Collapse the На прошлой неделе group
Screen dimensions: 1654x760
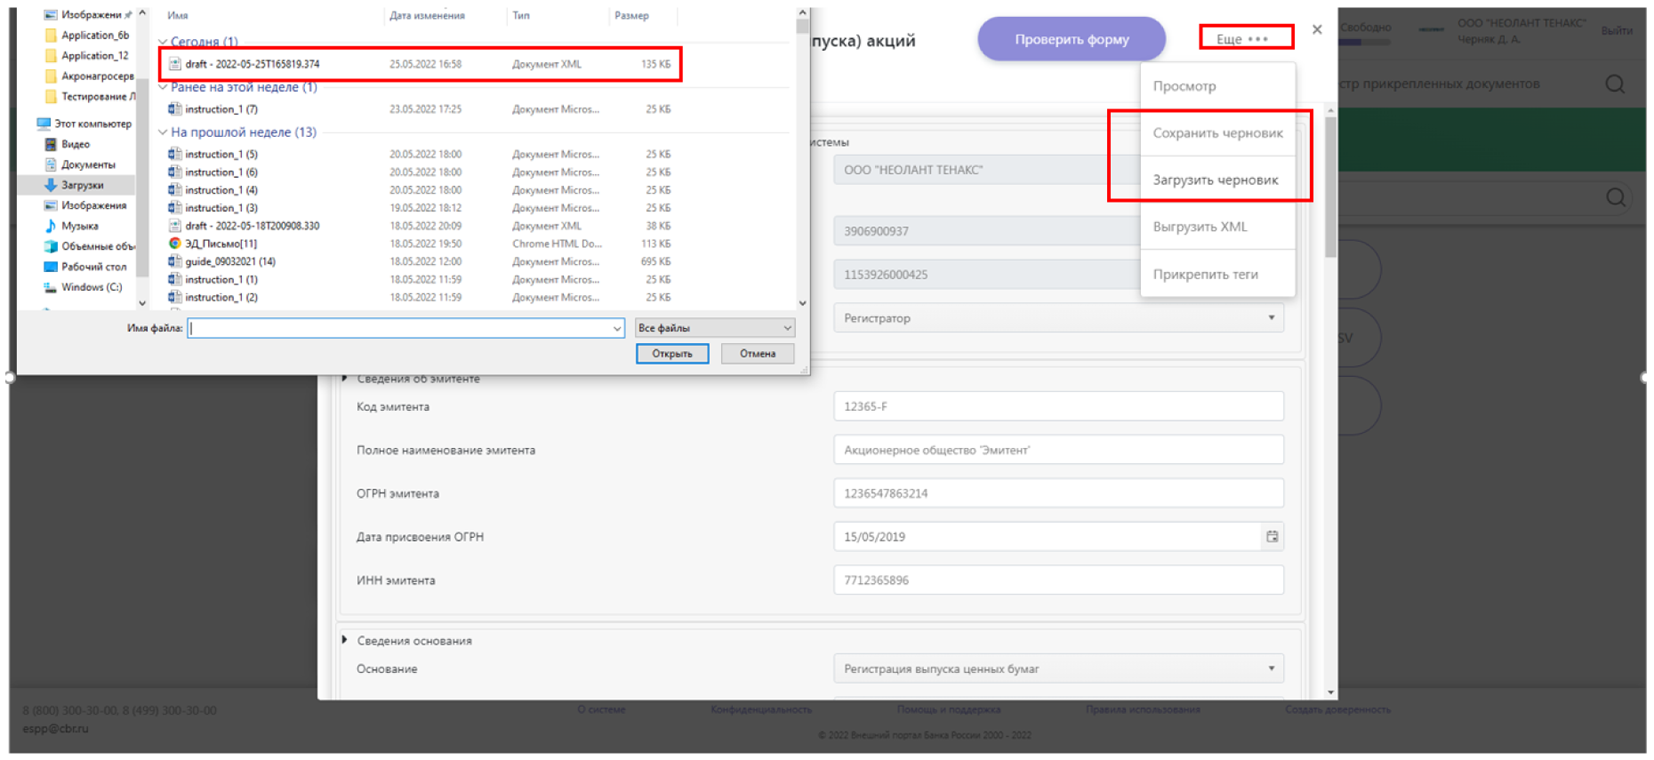pos(163,132)
